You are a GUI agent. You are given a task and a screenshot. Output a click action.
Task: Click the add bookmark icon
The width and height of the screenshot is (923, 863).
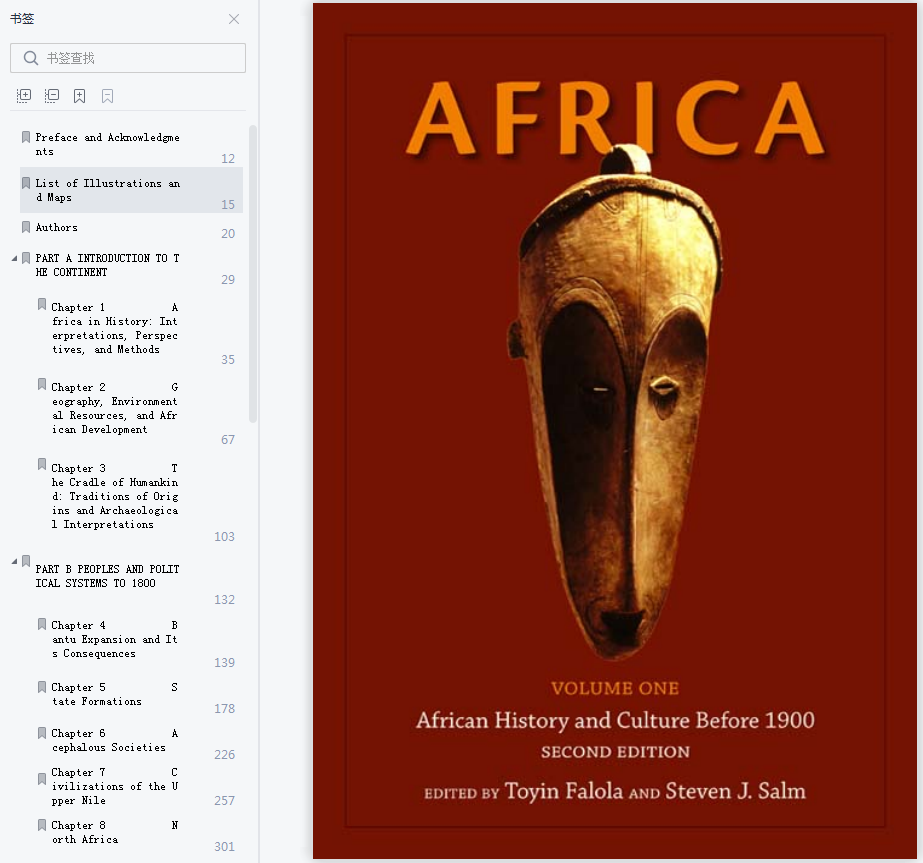tap(79, 96)
